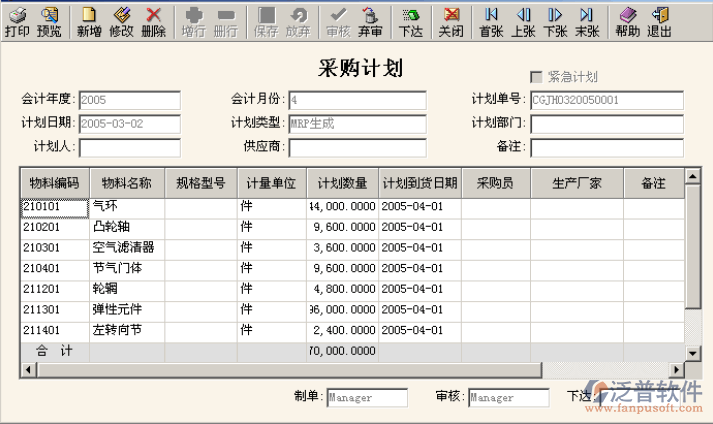The image size is (713, 424).
Task: Click the 退出 (Exit) toolbar icon
Action: pos(659,21)
